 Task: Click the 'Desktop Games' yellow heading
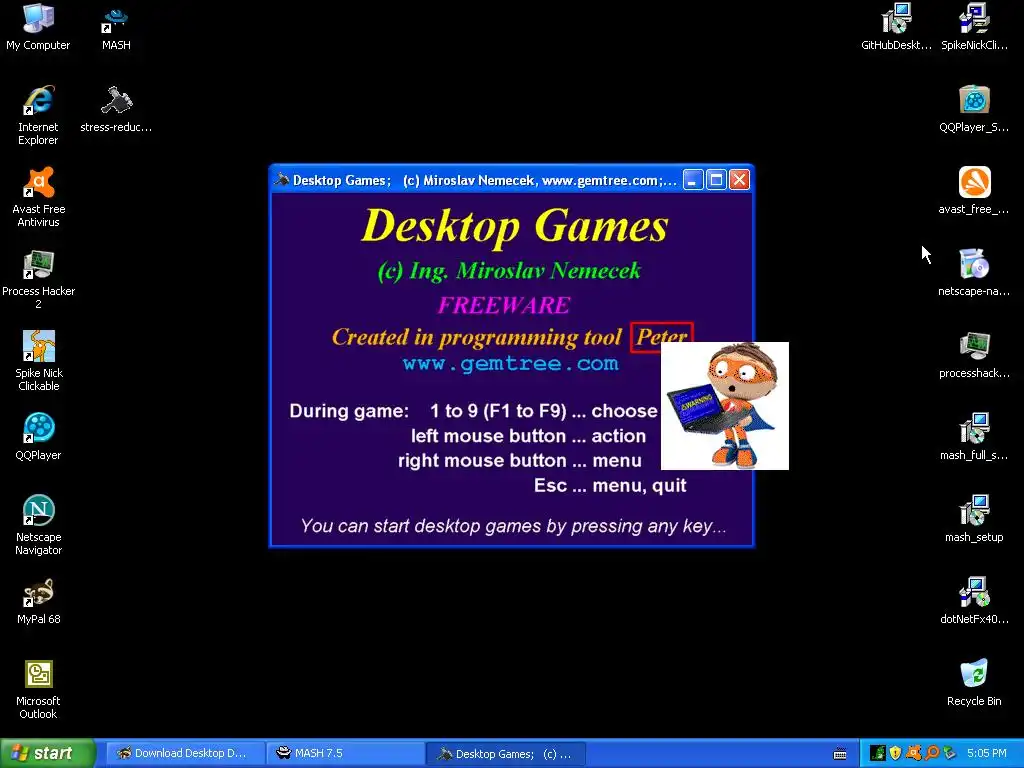(515, 227)
